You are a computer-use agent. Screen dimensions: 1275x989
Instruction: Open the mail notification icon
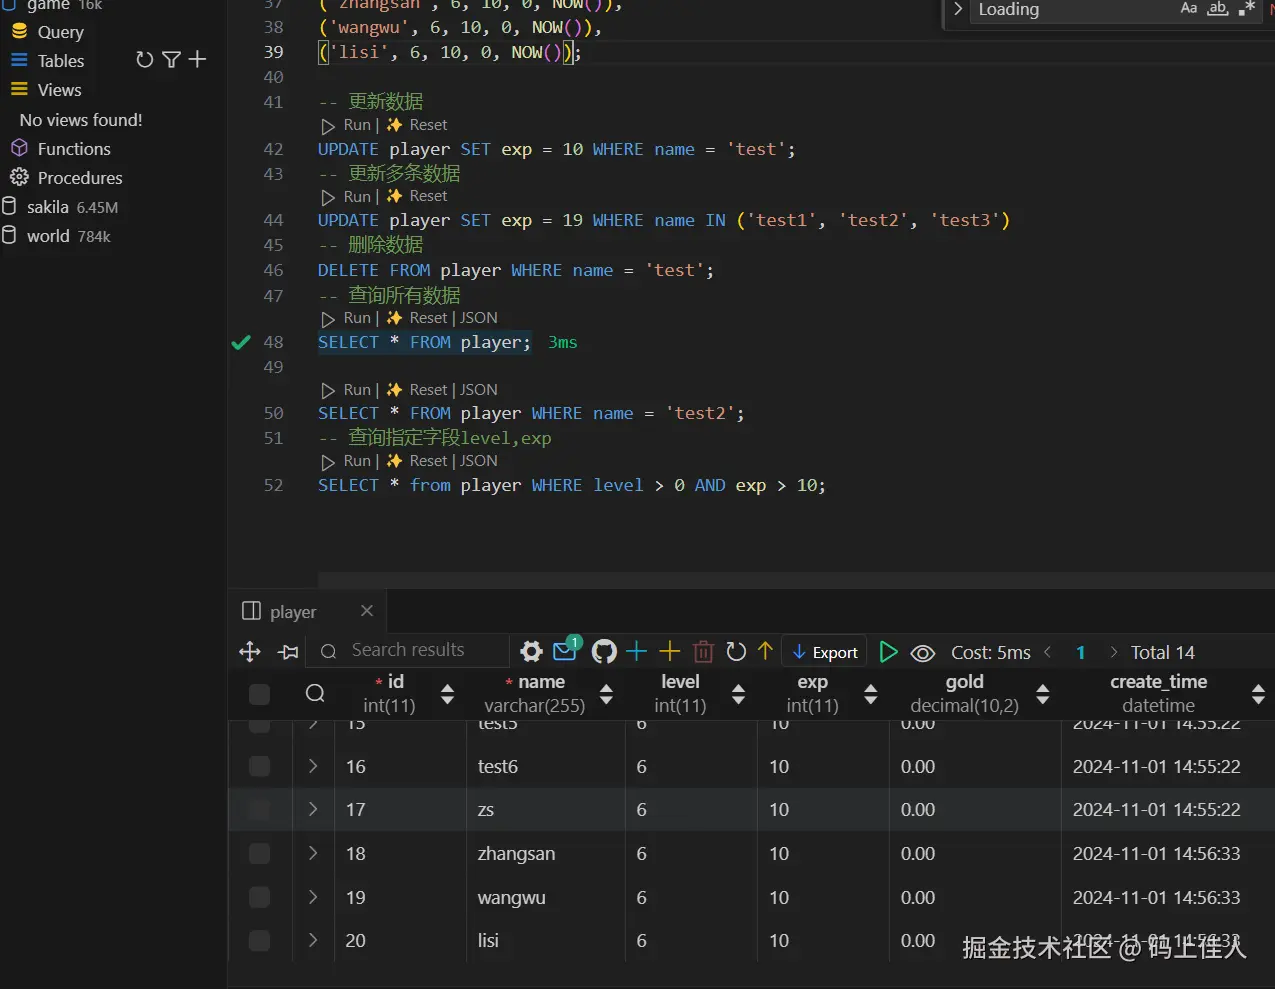point(565,652)
